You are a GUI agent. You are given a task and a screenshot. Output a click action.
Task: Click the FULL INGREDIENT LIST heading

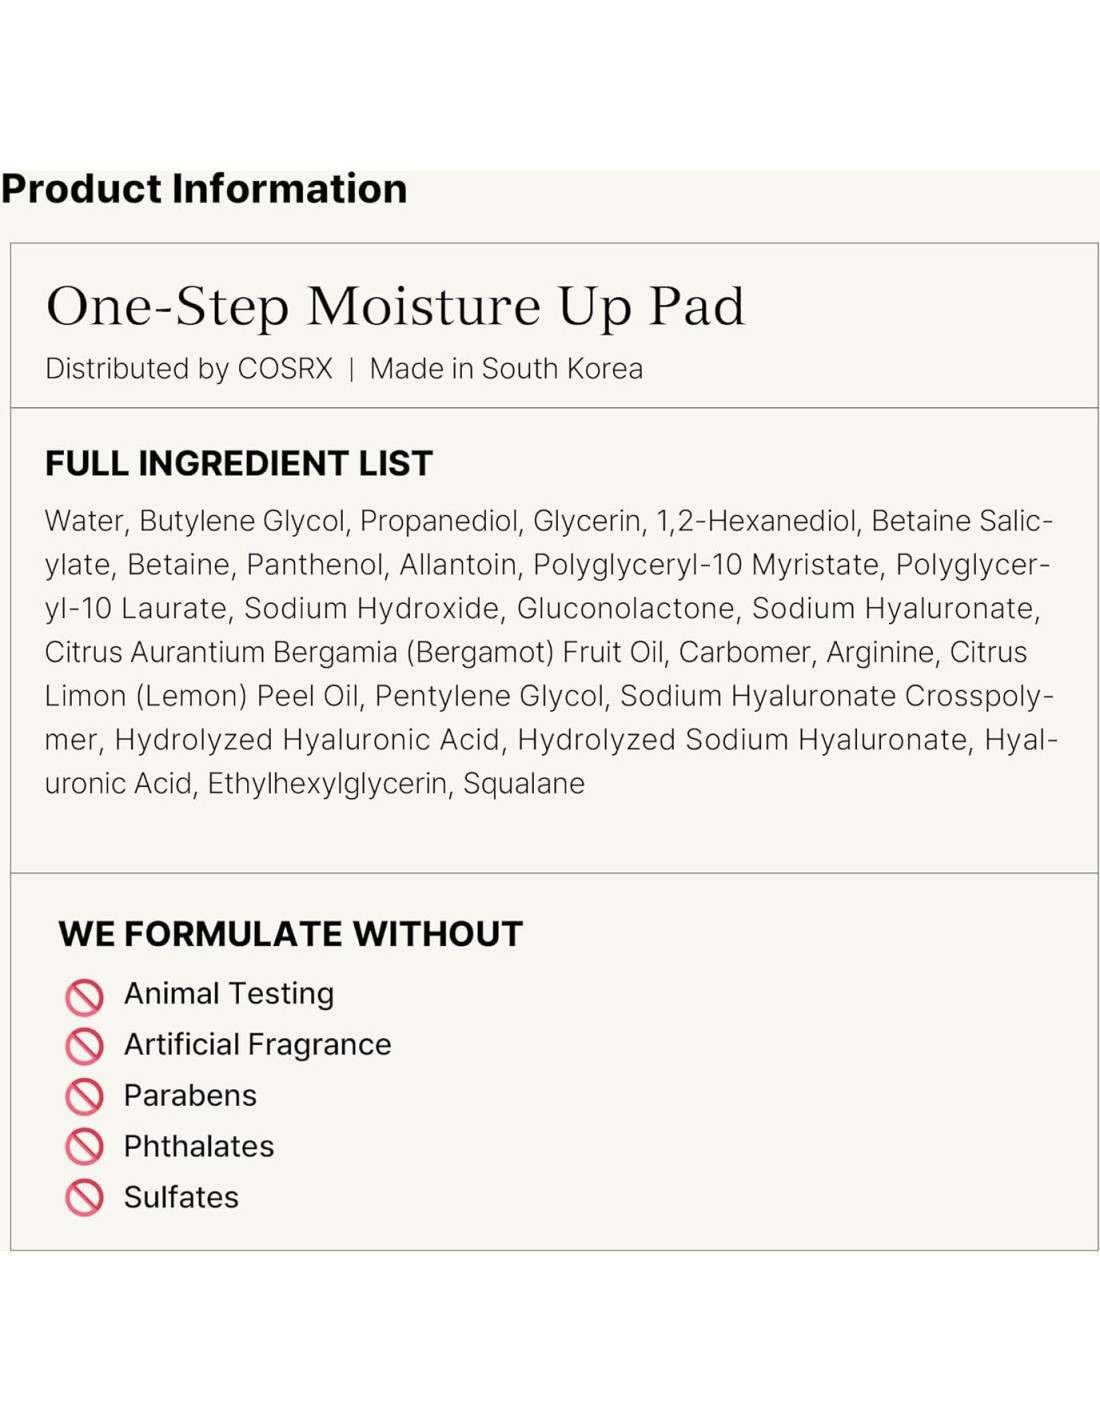click(x=239, y=464)
